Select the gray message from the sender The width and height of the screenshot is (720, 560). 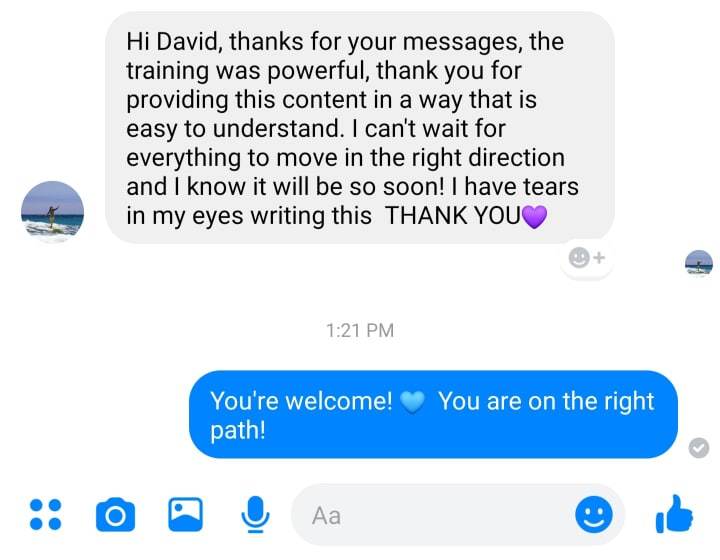point(360,127)
